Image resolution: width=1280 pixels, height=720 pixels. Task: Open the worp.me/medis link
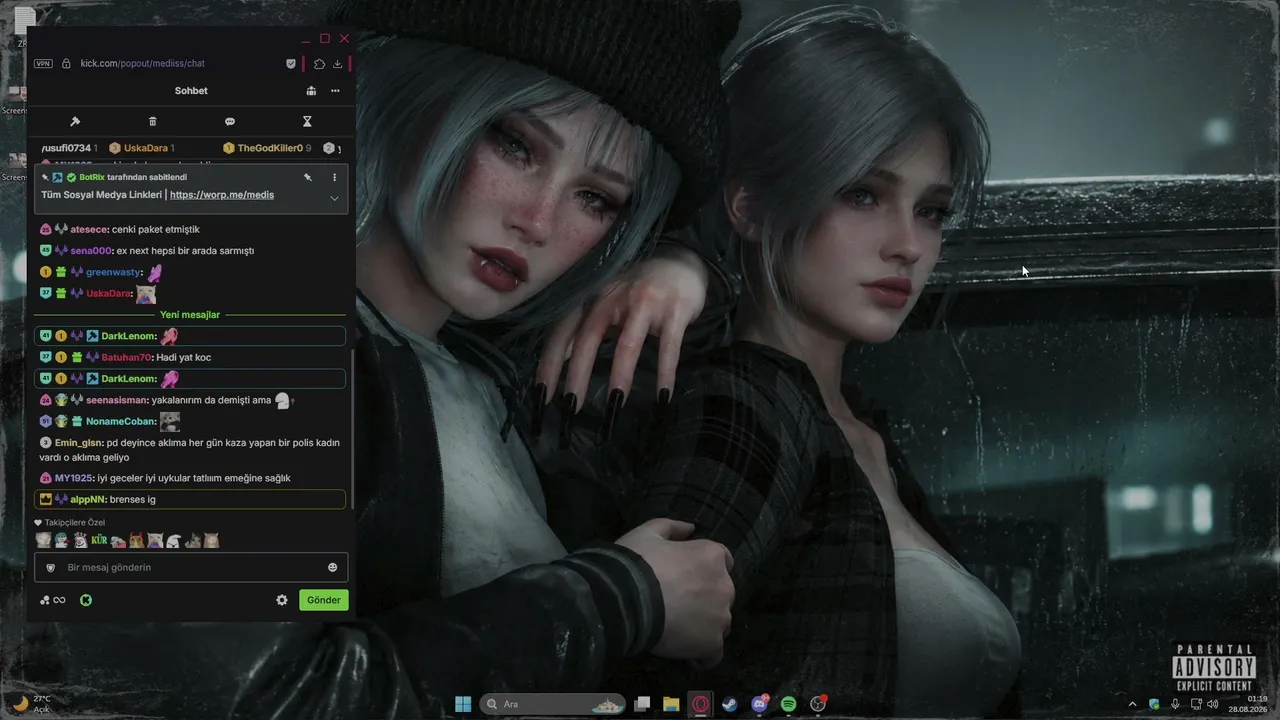(222, 195)
